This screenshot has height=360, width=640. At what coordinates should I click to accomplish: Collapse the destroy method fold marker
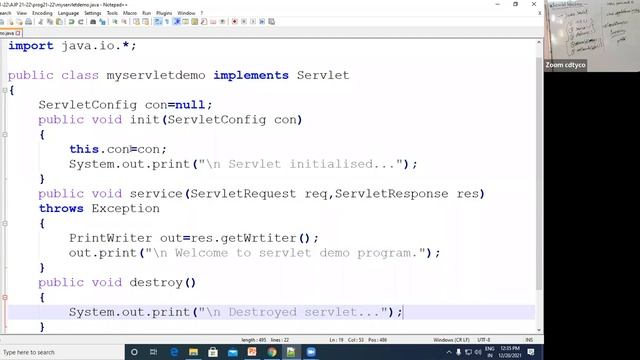[x=5, y=297]
